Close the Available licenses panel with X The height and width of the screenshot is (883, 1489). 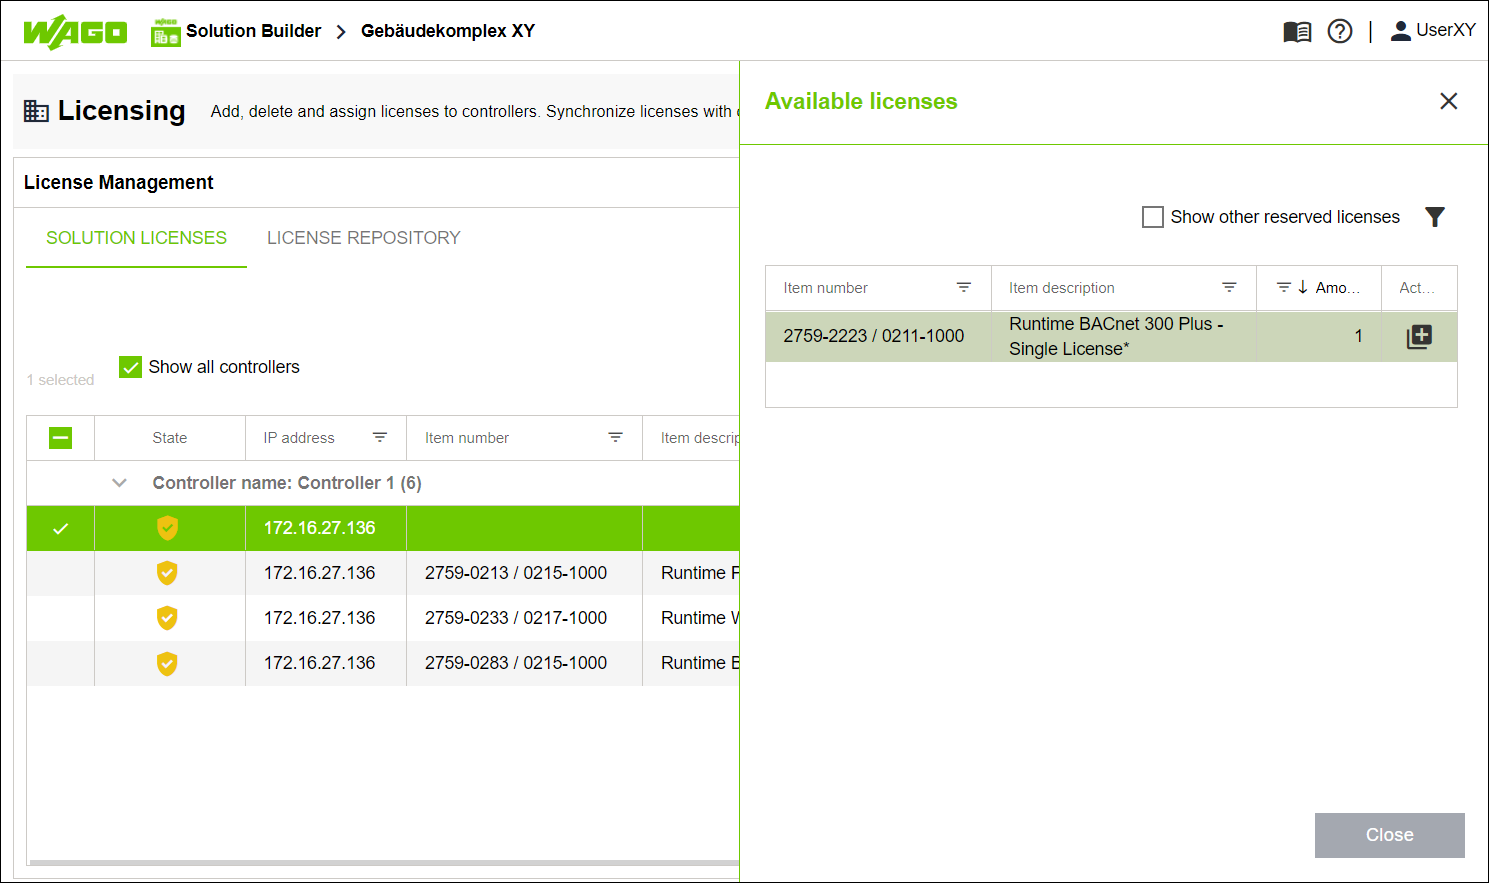[x=1448, y=101]
